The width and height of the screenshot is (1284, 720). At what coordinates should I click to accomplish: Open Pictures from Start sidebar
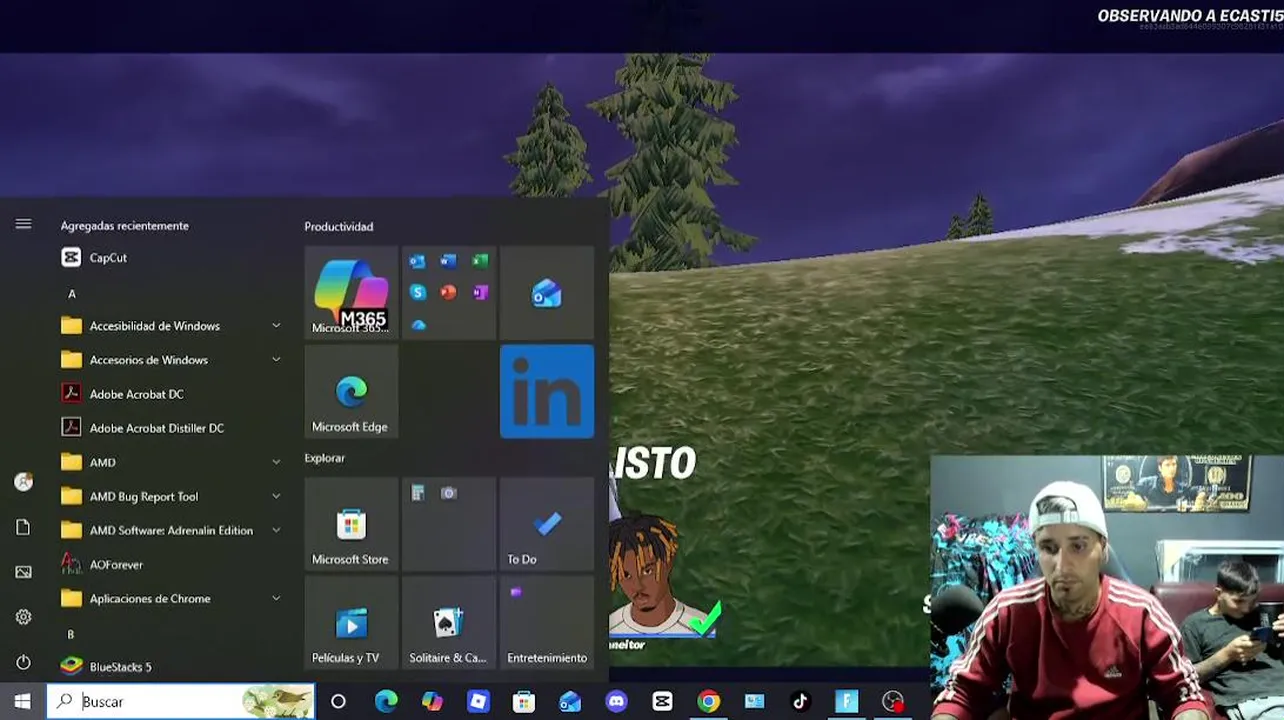click(23, 572)
